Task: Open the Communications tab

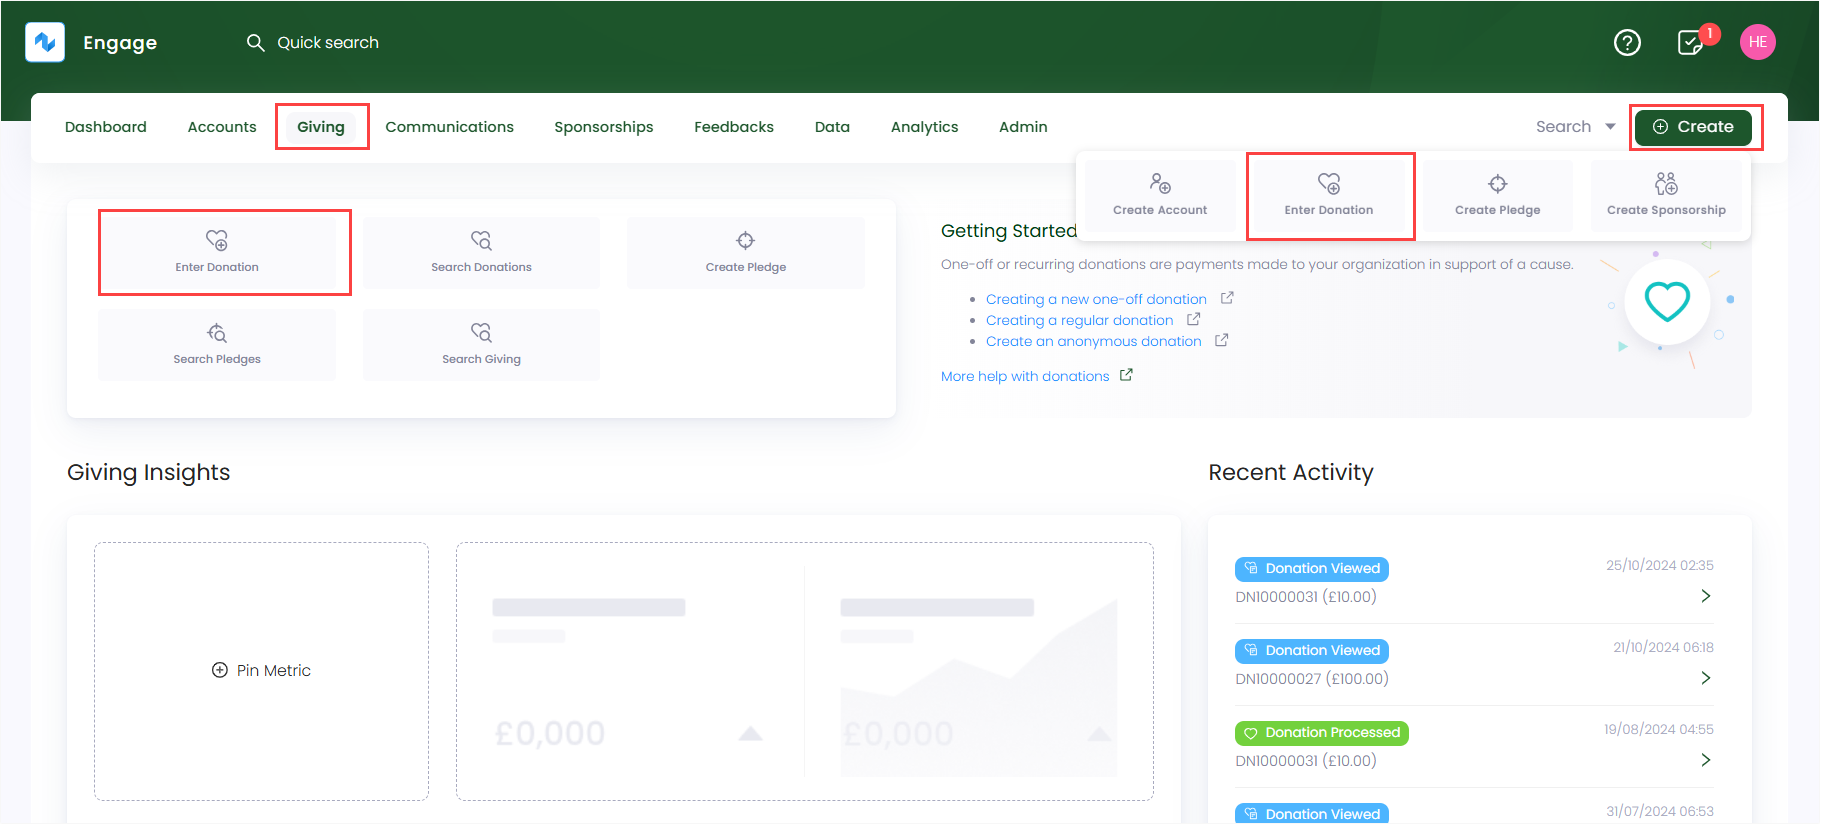Action: click(450, 127)
